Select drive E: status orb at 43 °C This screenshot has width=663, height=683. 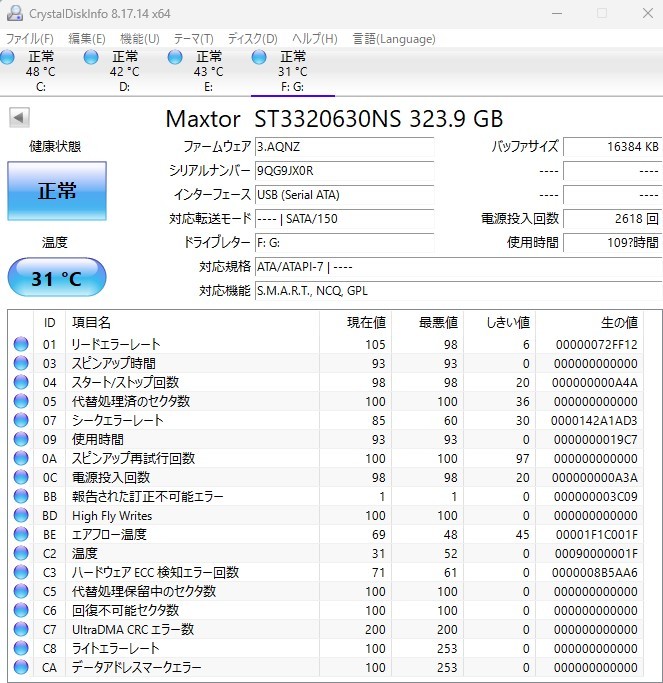(x=176, y=58)
